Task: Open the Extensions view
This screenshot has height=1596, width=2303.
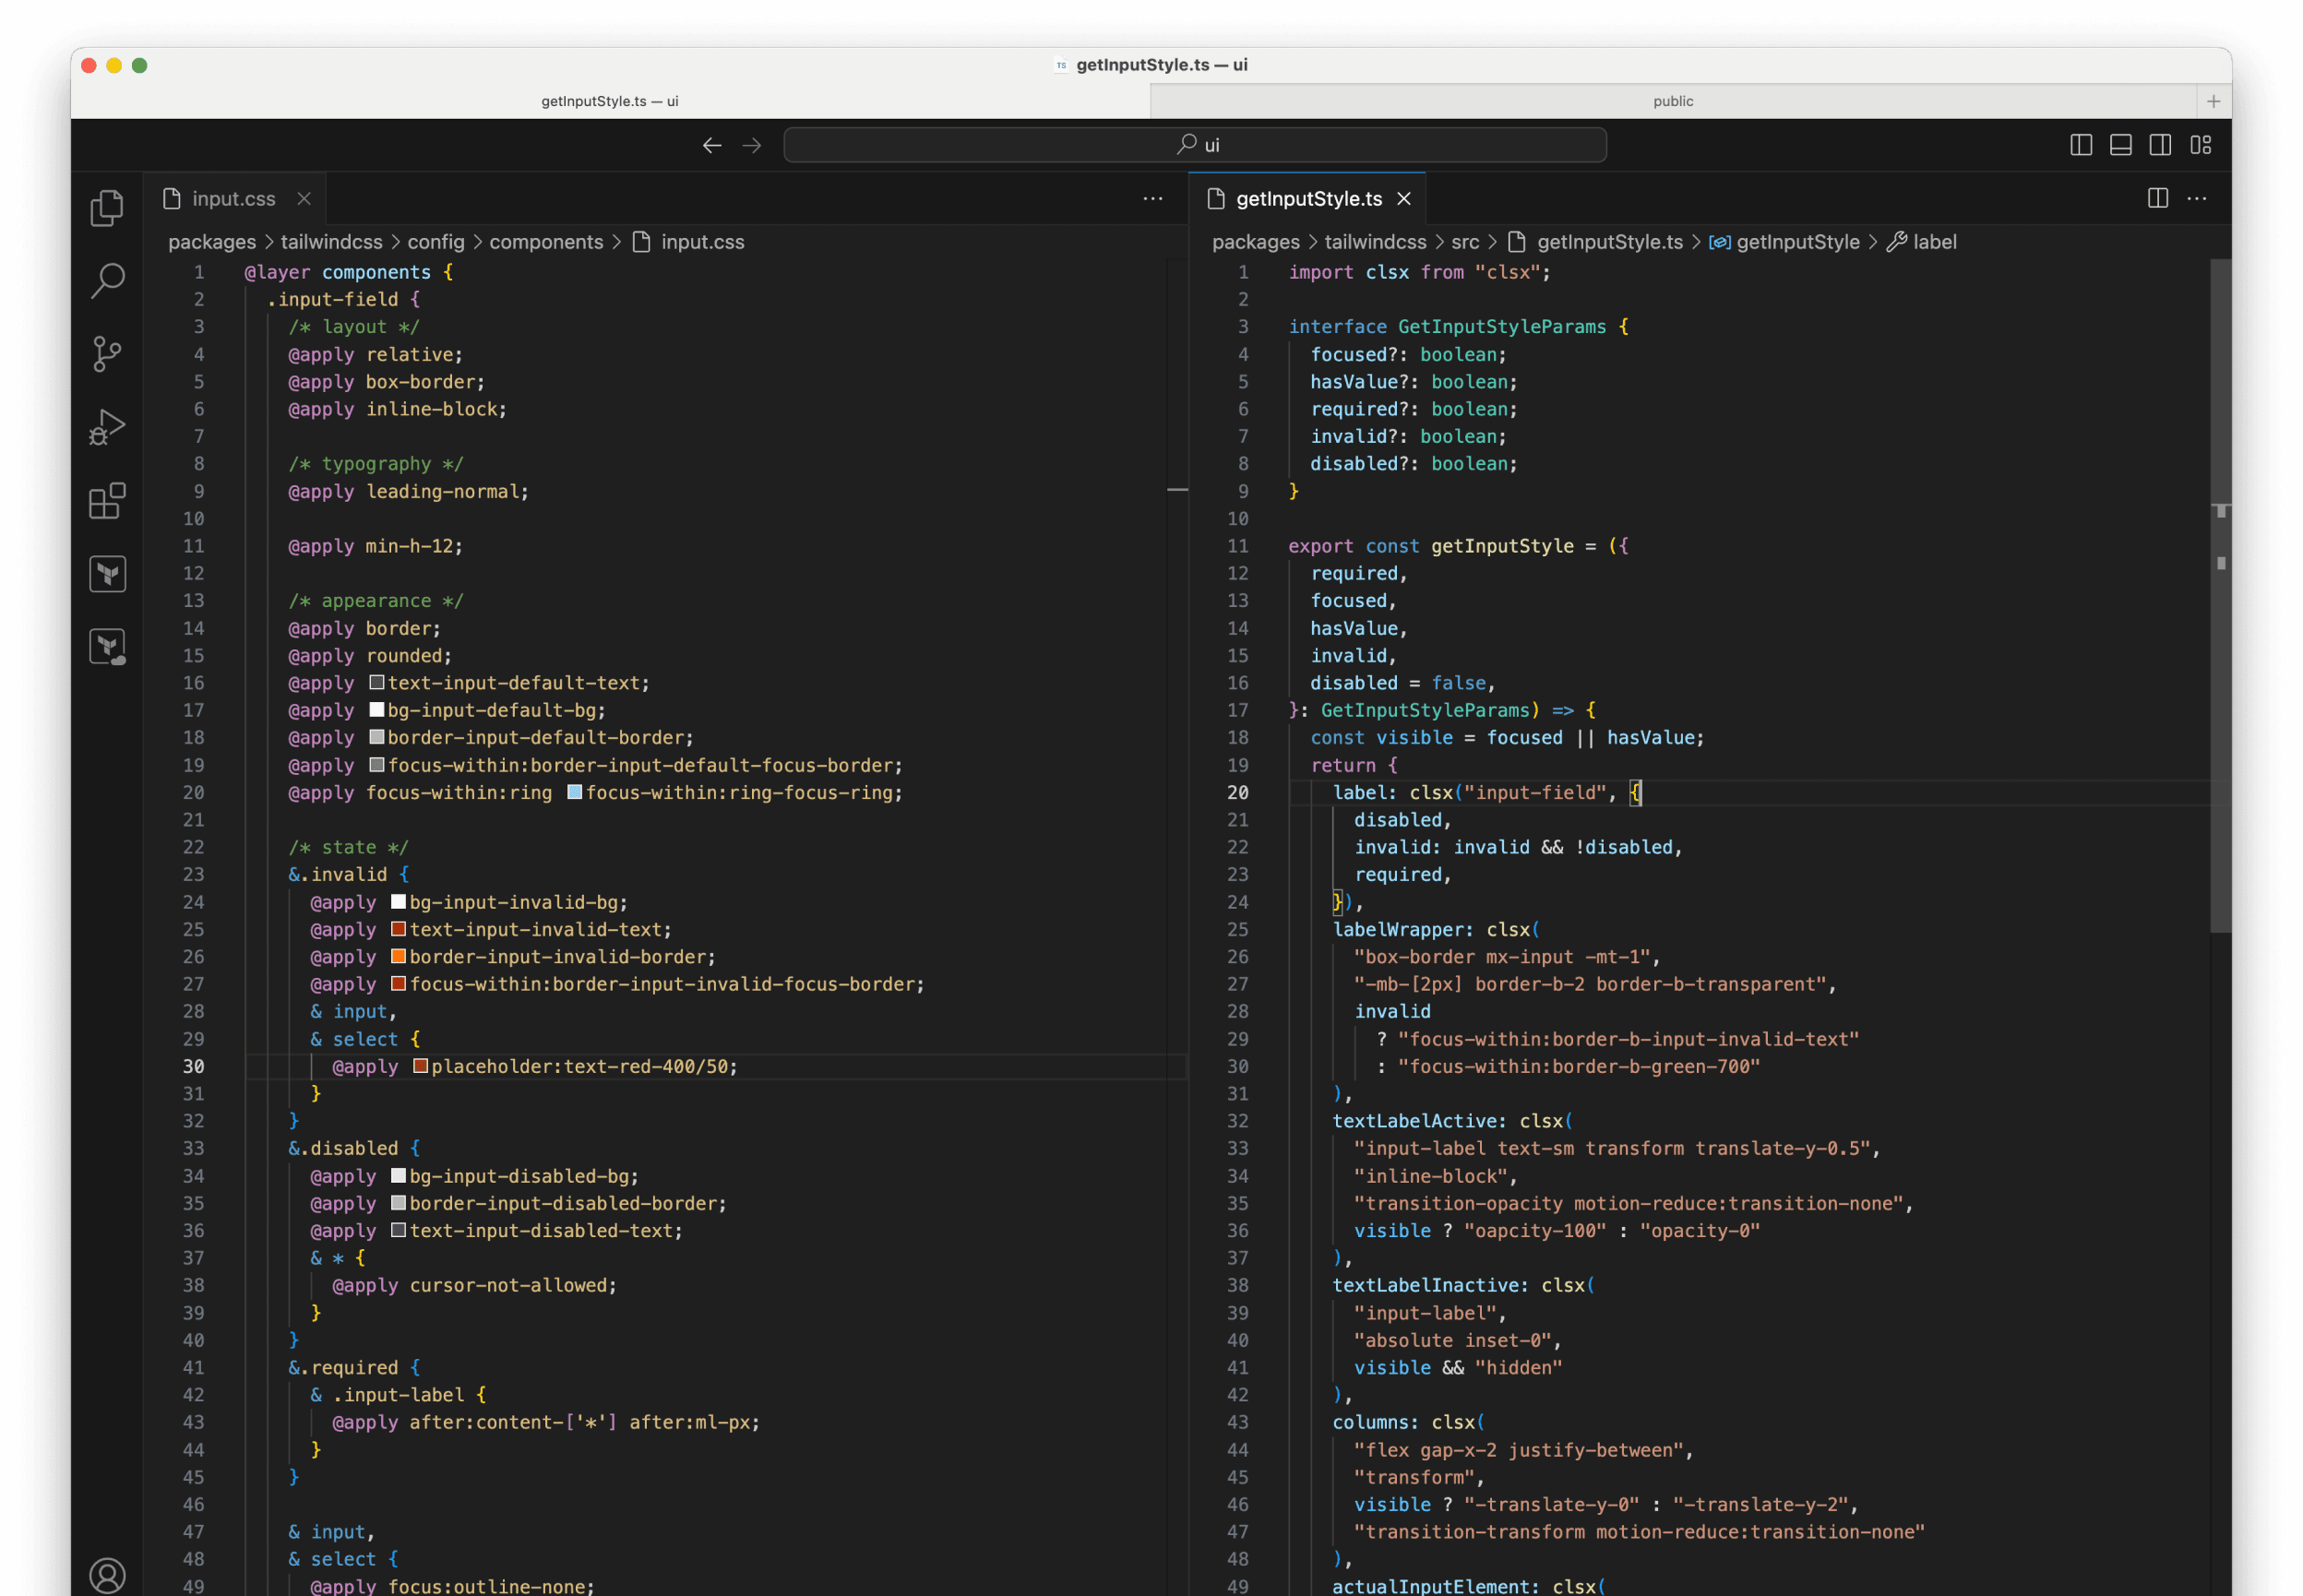Action: pos(107,500)
